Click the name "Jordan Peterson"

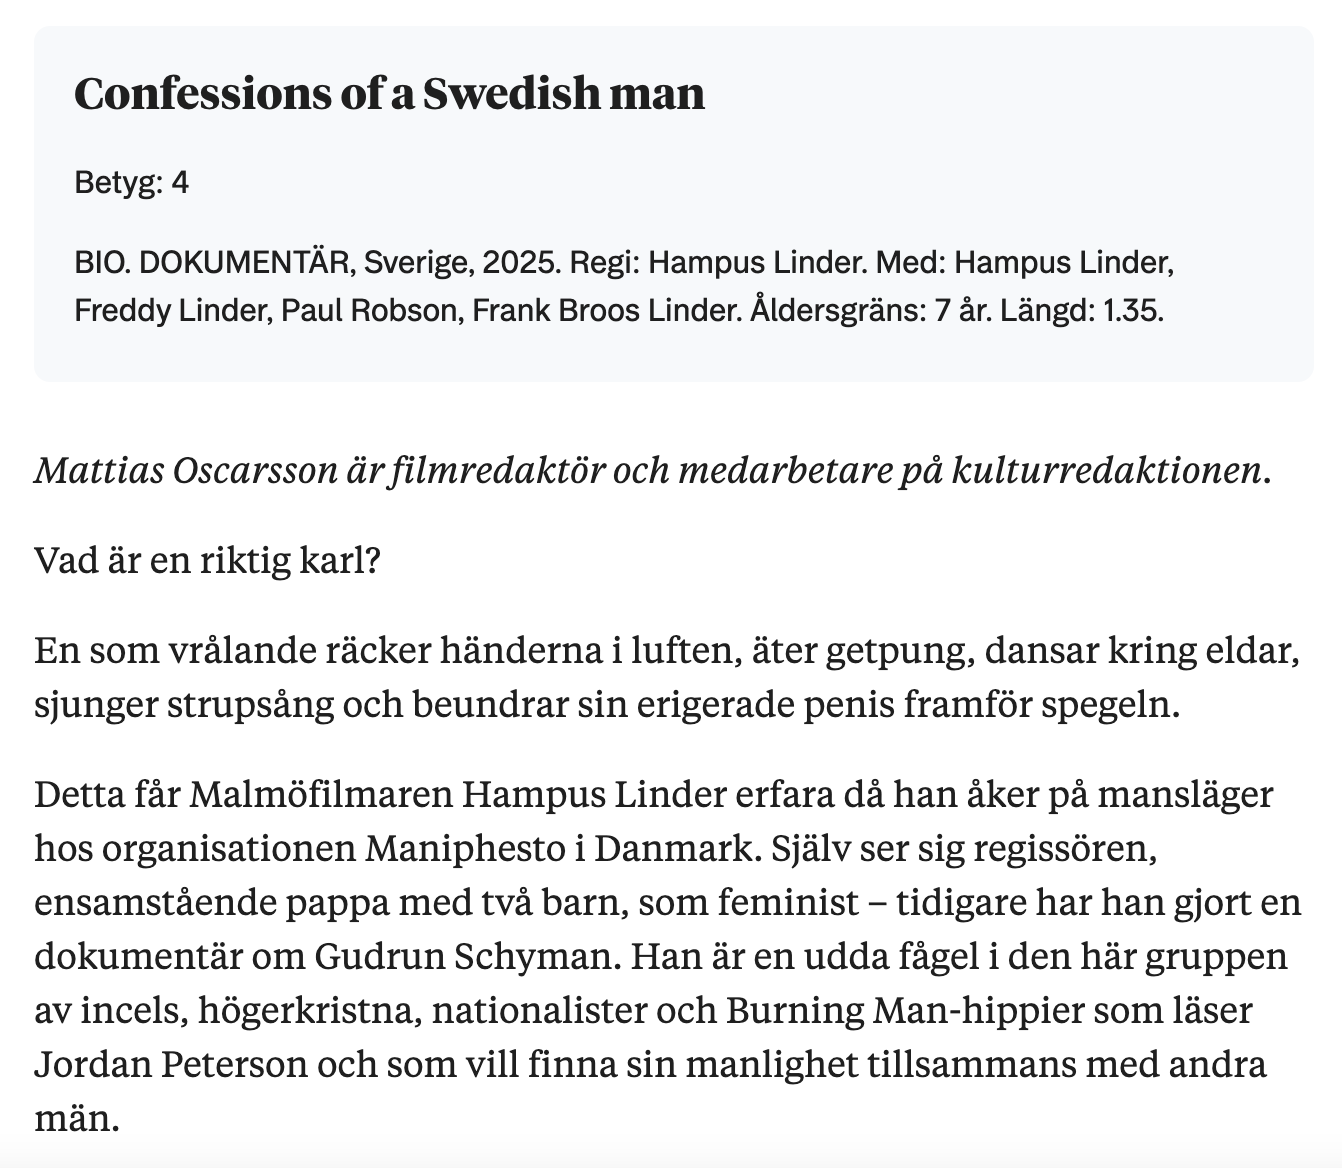point(171,1064)
